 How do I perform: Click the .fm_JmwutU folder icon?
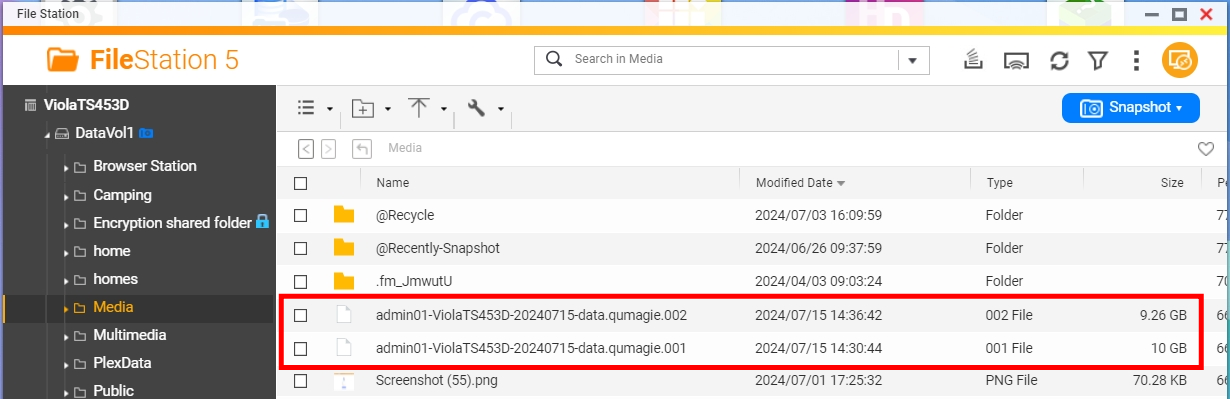pyautogui.click(x=344, y=281)
